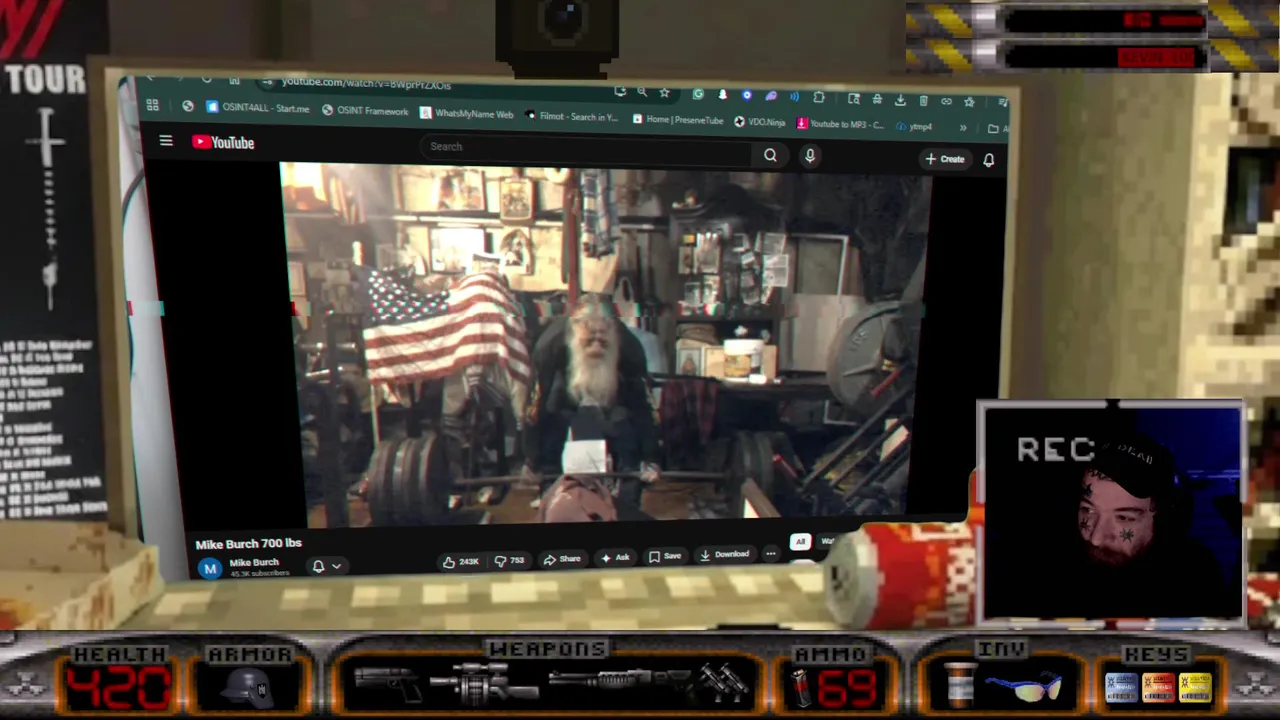Screen dimensions: 1280x720
Task: Dislike the video with thumbs down
Action: pos(509,560)
